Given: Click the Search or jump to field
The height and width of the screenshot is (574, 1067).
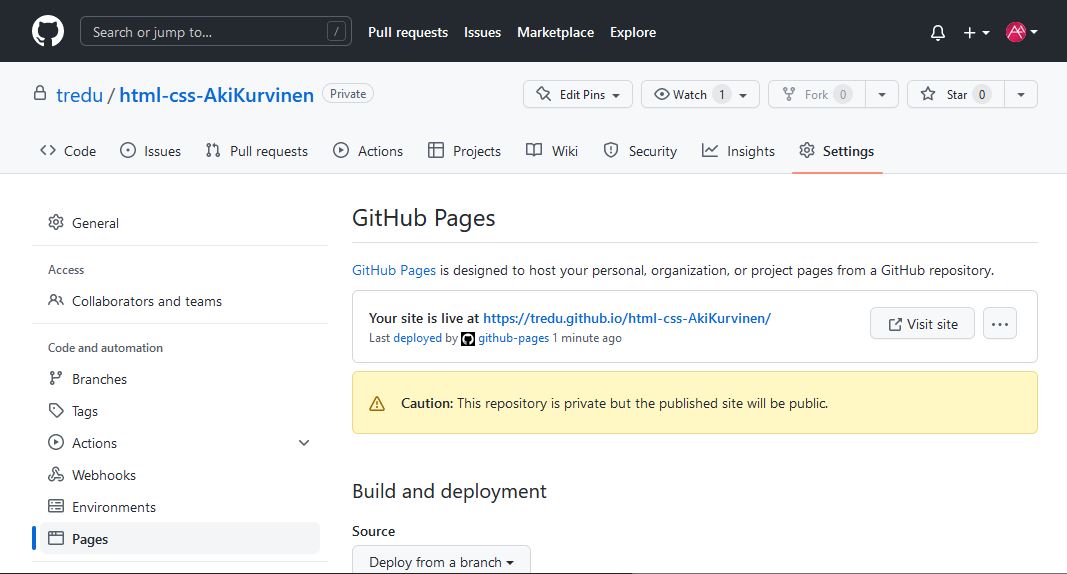Looking at the screenshot, I should tap(215, 32).
